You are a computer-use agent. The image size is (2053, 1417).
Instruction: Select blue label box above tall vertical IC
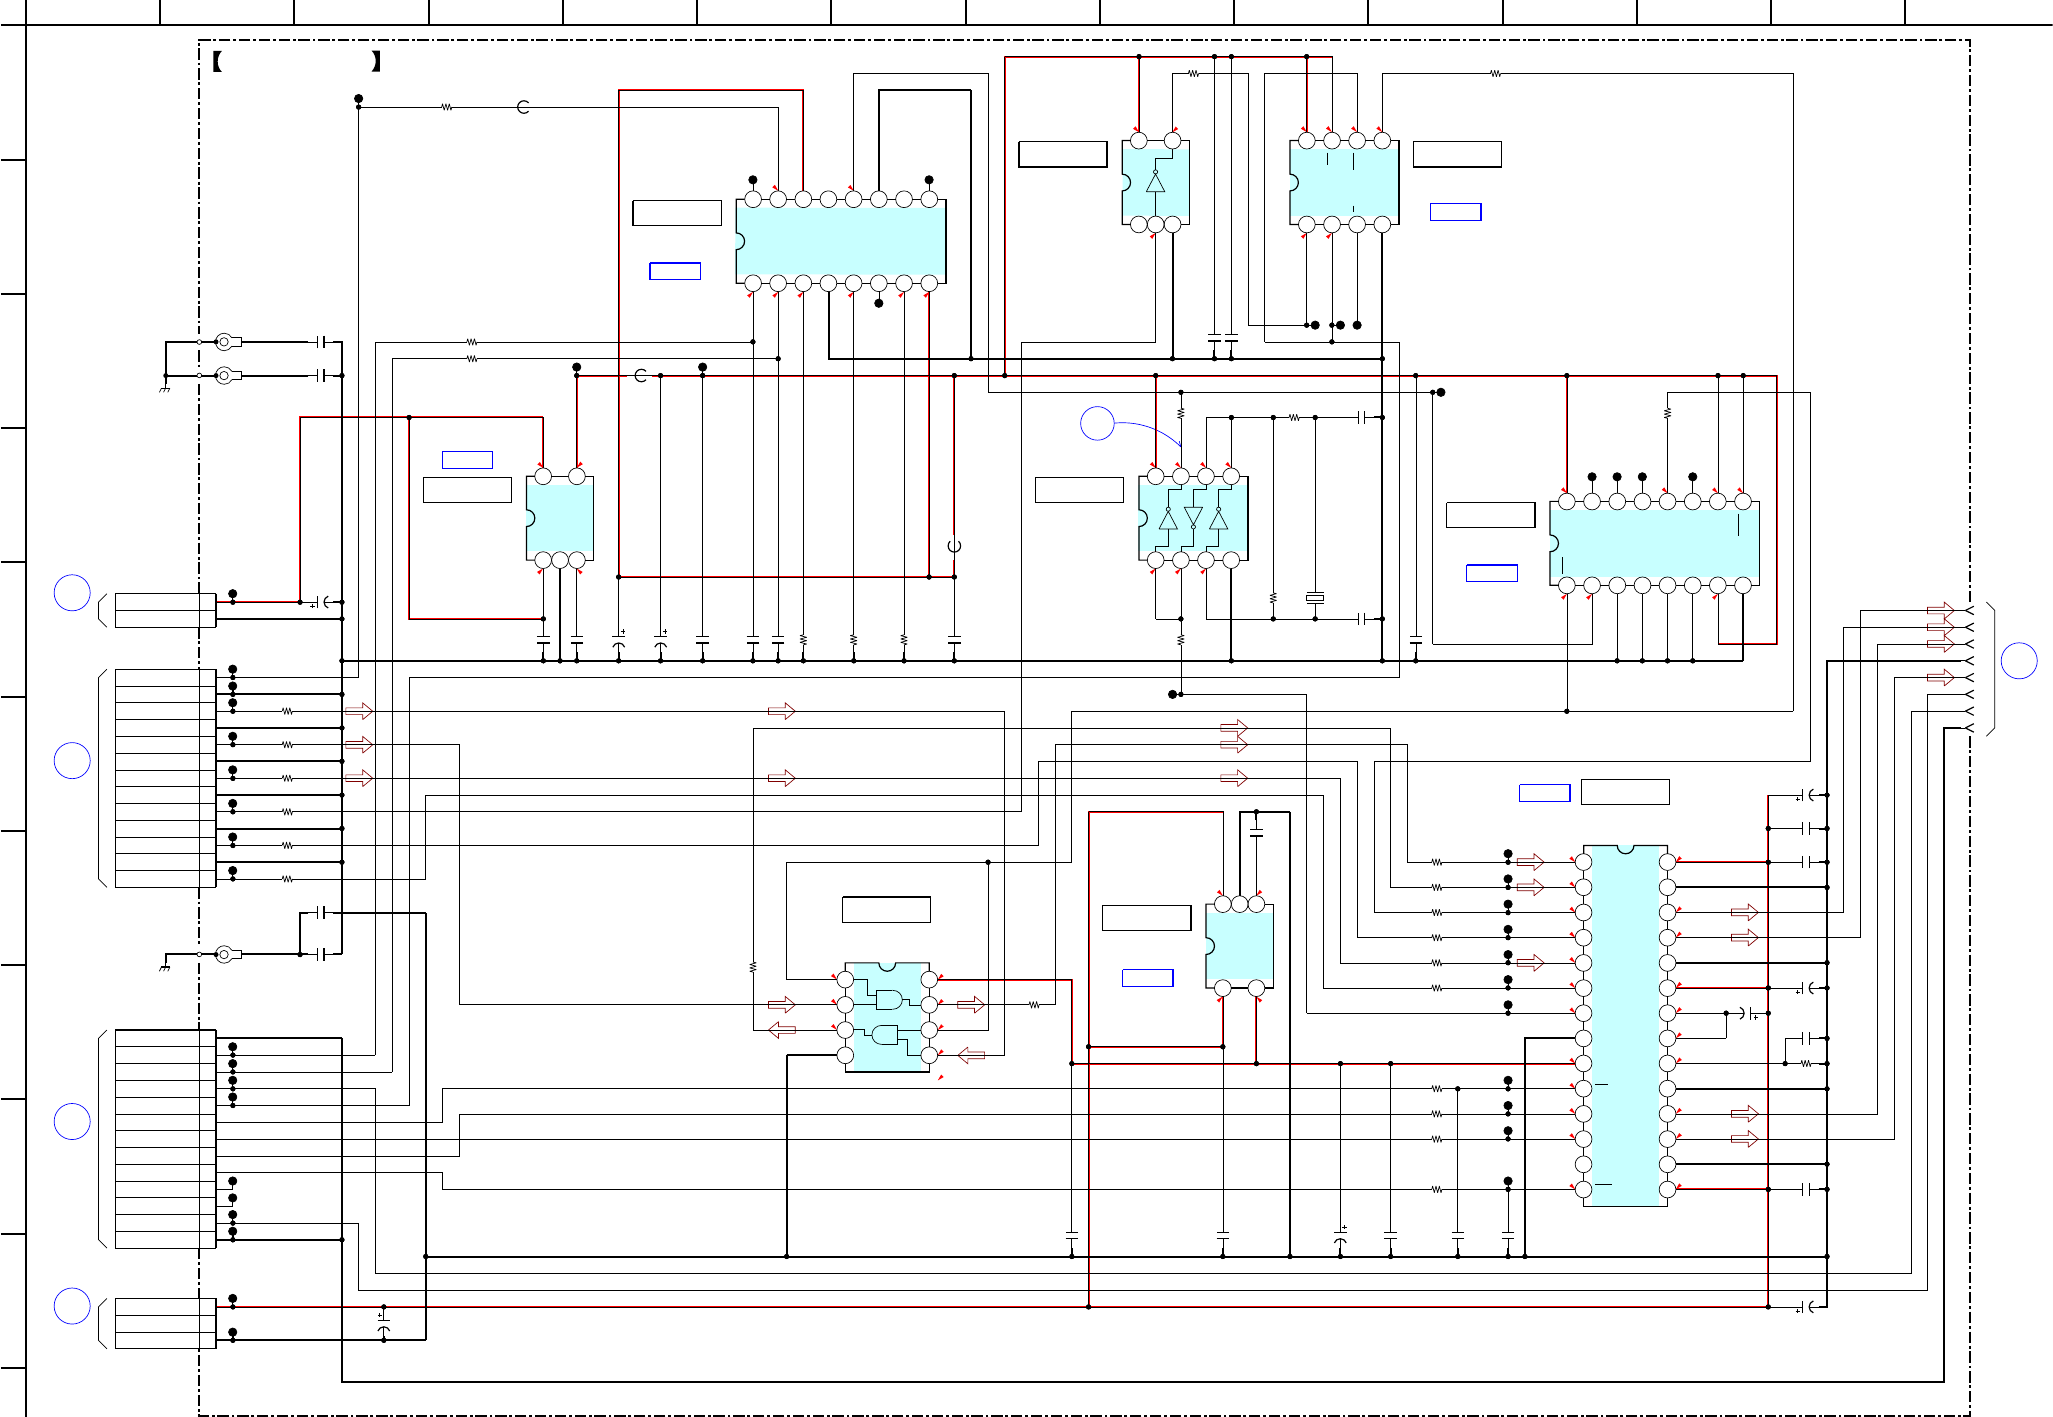(x=1544, y=792)
